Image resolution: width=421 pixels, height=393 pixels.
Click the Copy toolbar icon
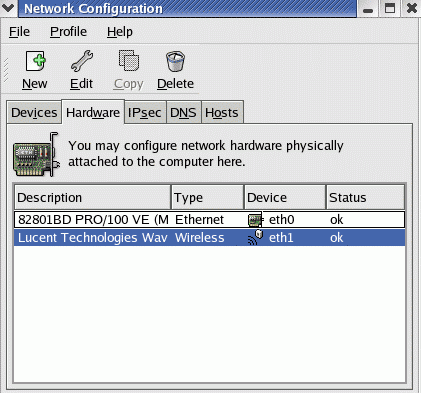point(129,60)
